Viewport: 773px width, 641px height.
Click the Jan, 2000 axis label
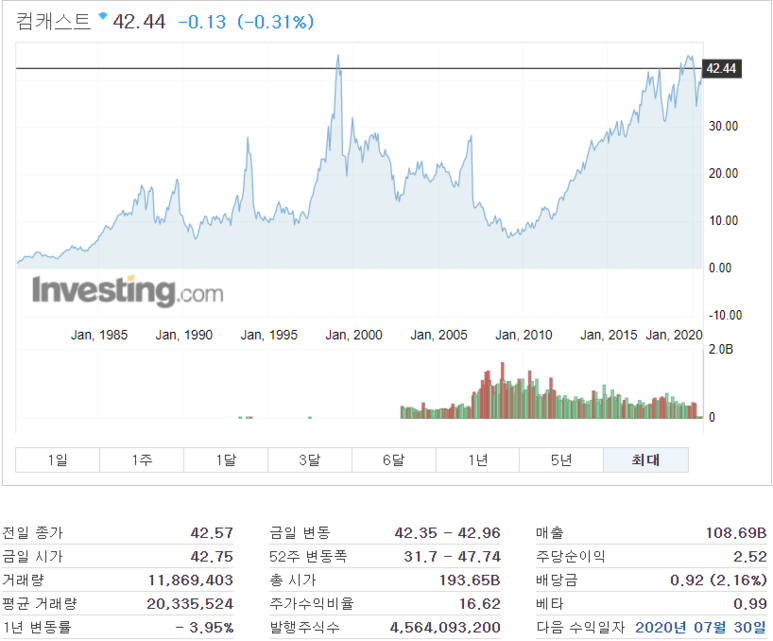354,335
